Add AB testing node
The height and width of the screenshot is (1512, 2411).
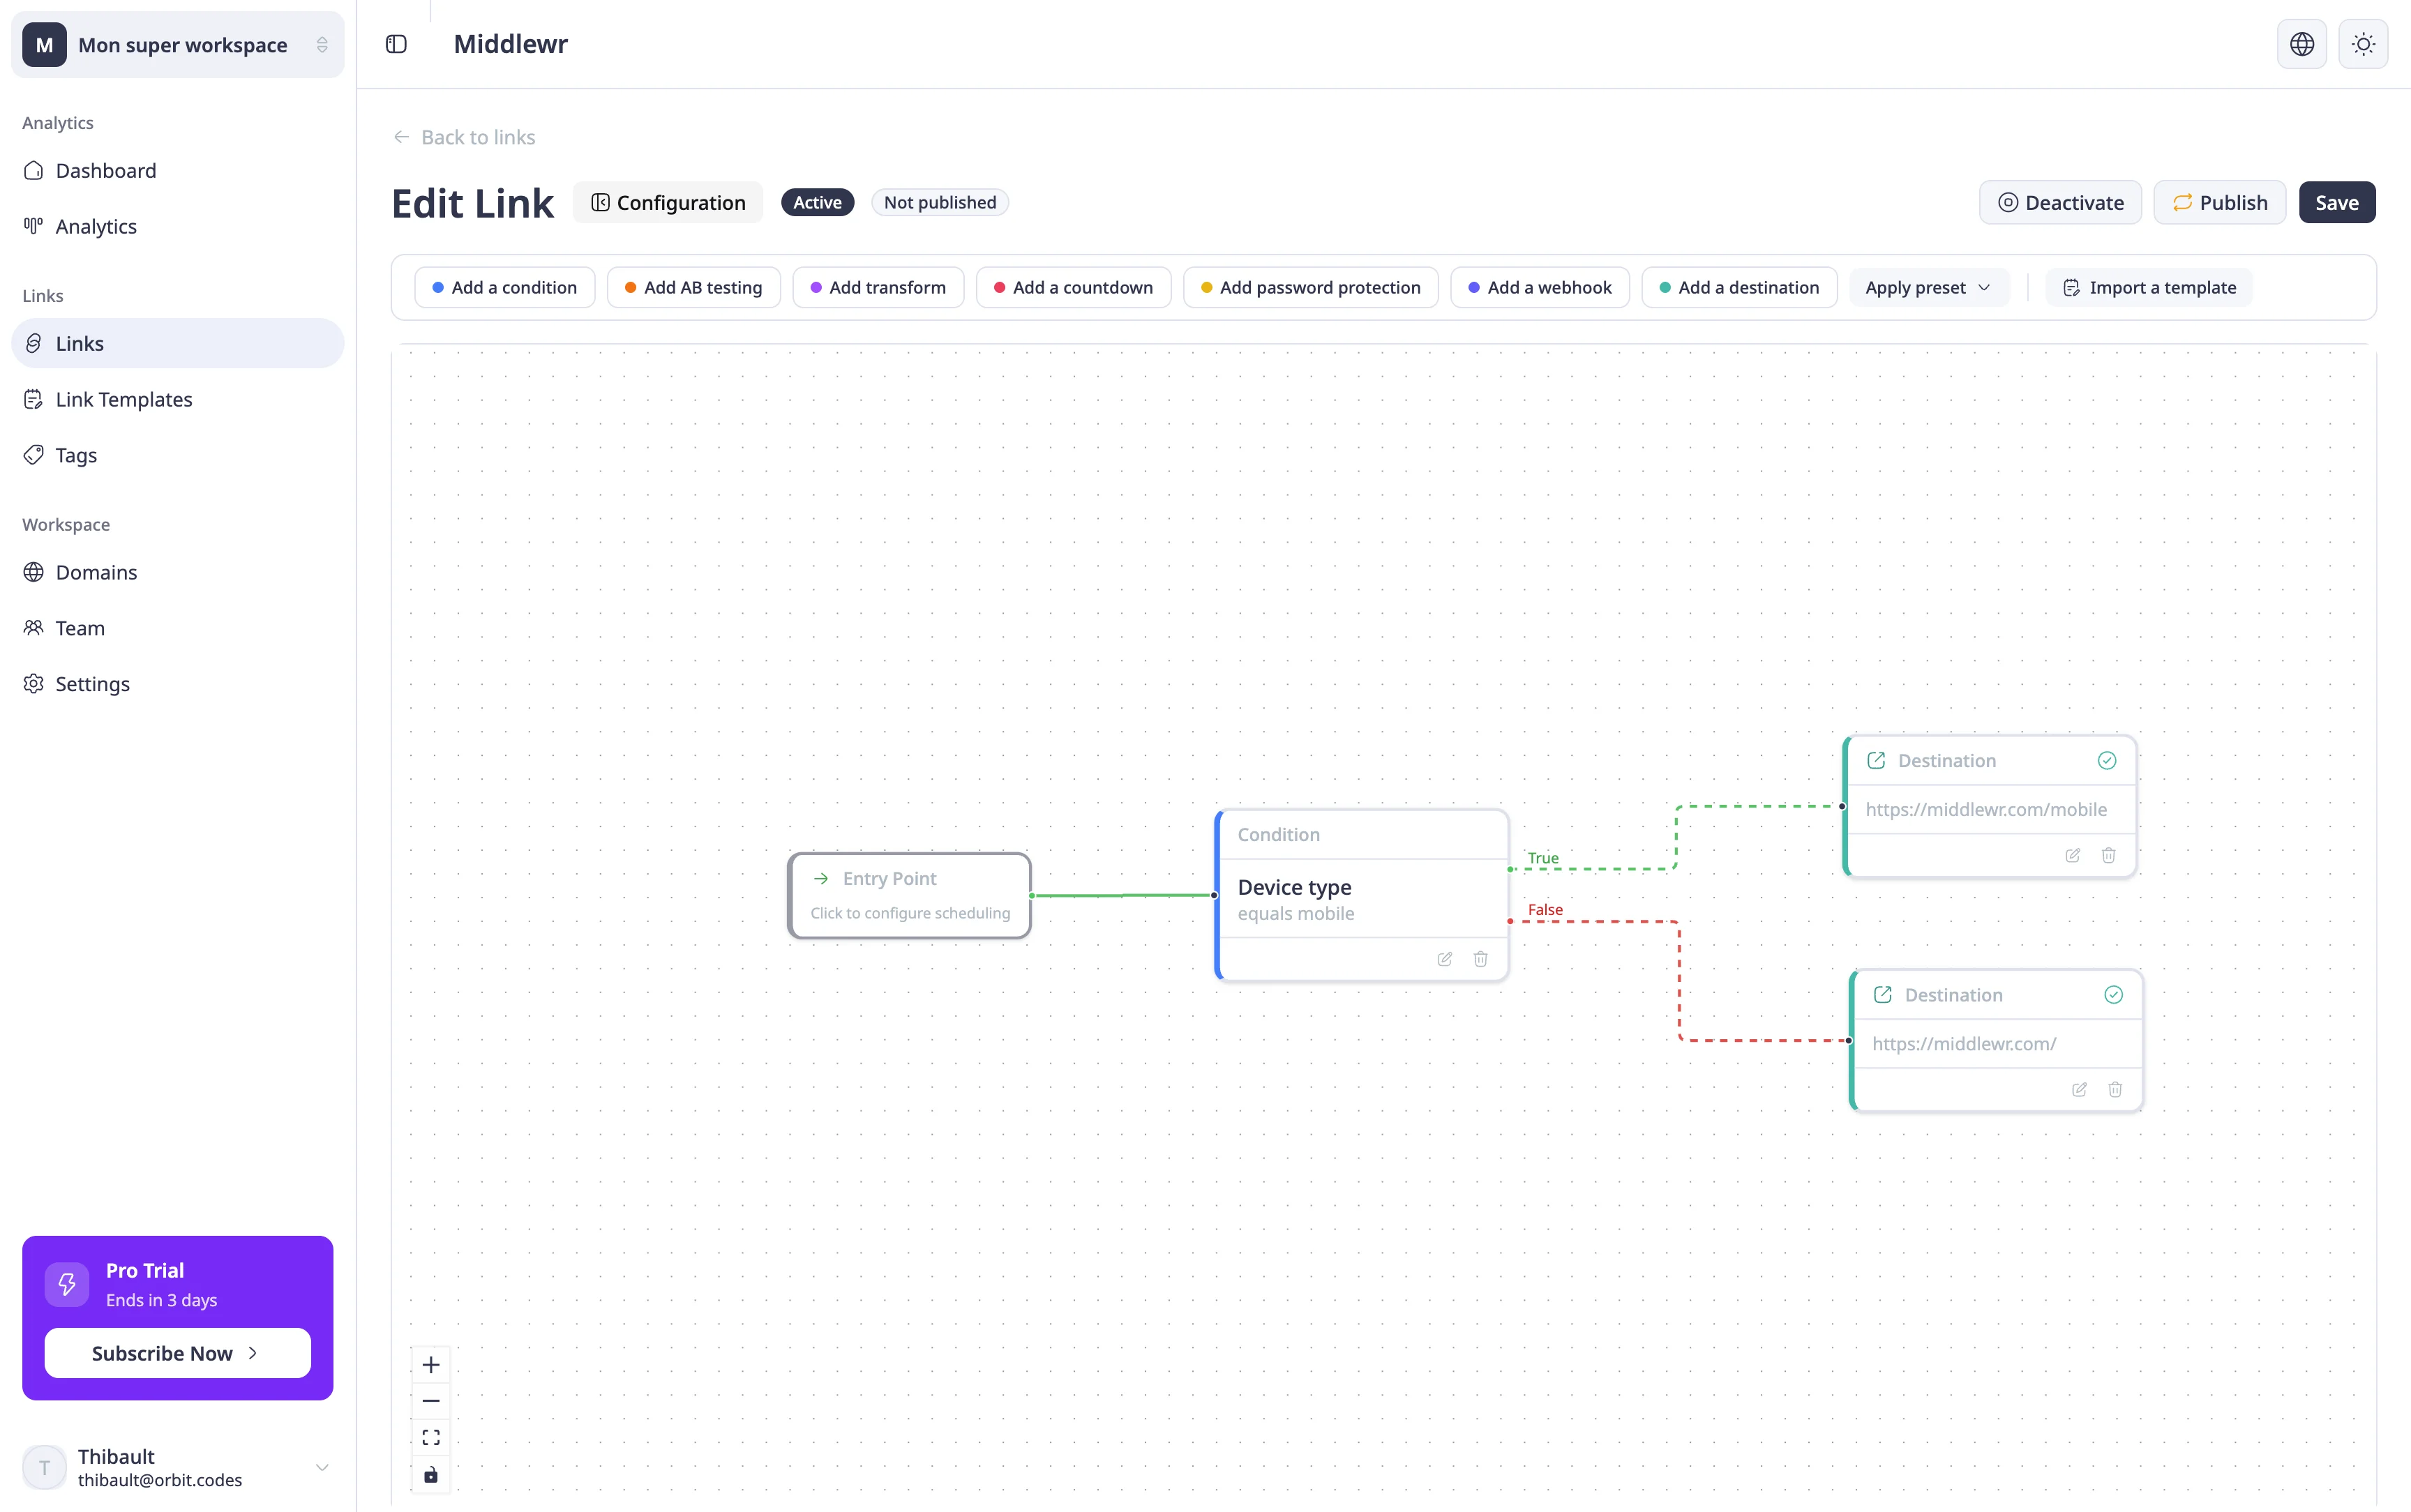tap(694, 288)
